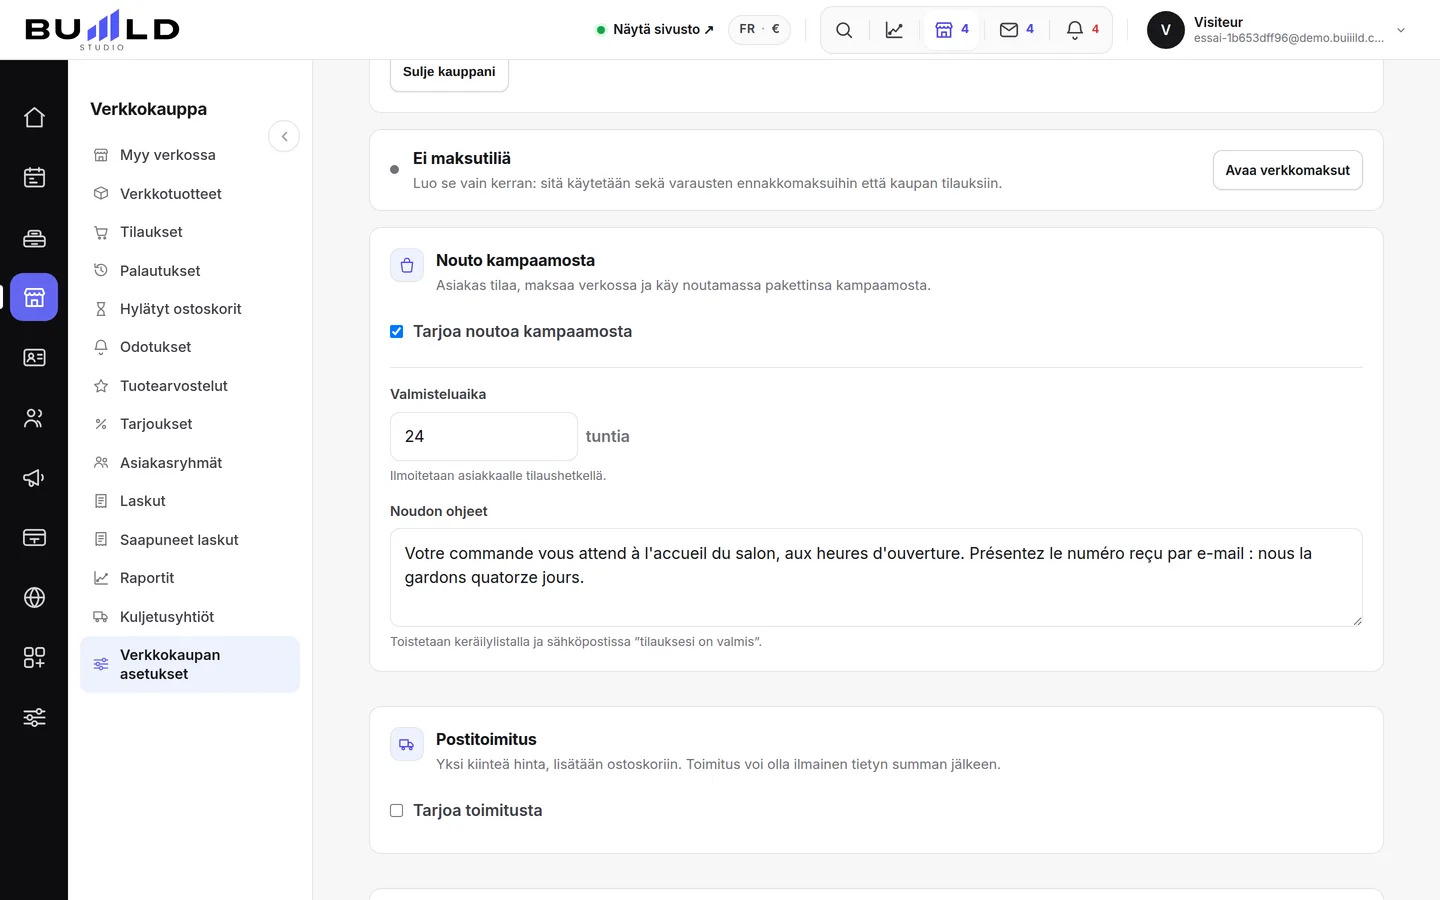Open the mail icon with badge 4

click(x=1017, y=30)
